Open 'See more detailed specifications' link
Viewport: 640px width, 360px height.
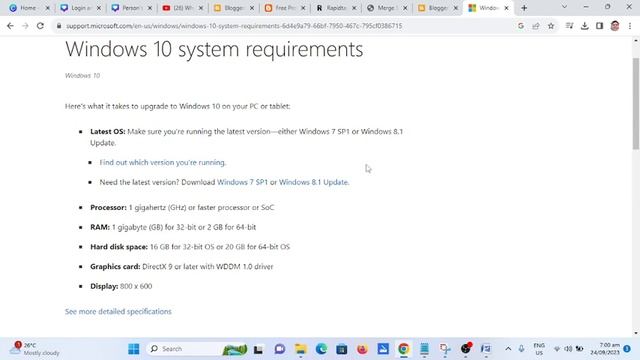118,311
